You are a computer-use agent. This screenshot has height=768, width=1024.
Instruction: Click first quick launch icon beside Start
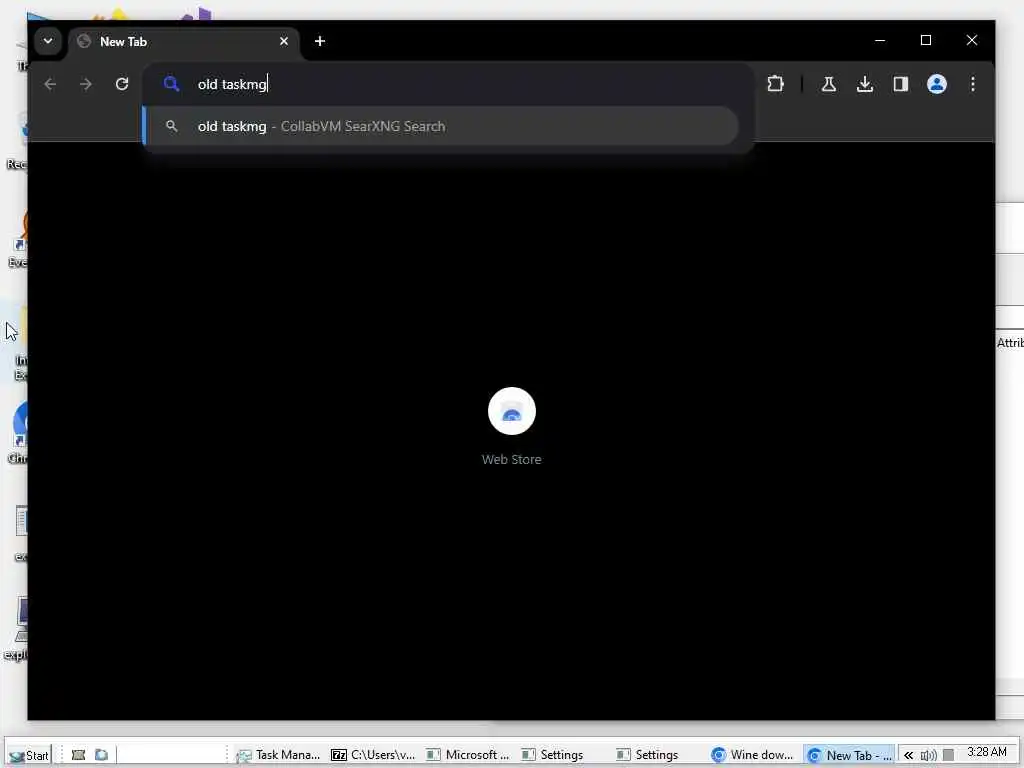click(78, 755)
